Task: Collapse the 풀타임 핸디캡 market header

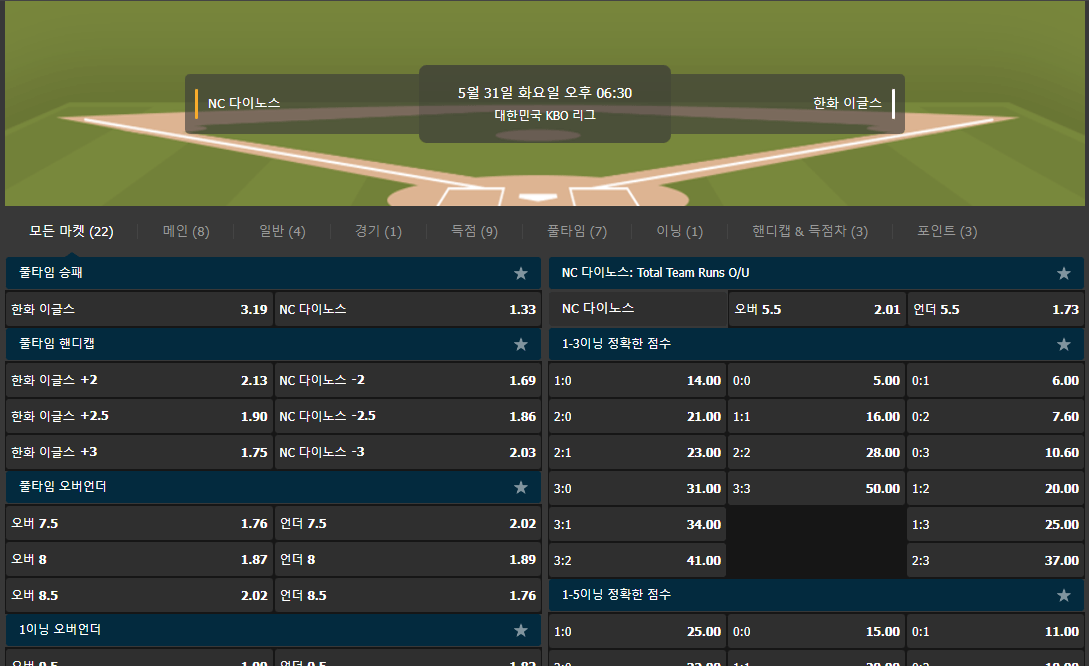Action: (273, 344)
